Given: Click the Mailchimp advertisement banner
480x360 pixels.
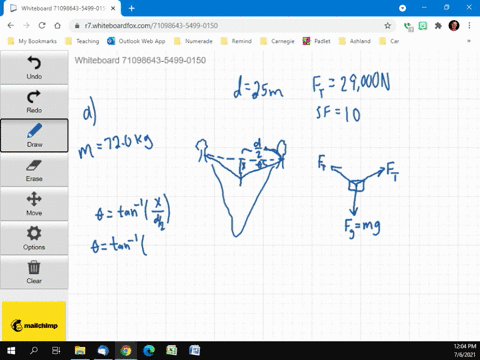Looking at the screenshot, I should [x=34, y=321].
